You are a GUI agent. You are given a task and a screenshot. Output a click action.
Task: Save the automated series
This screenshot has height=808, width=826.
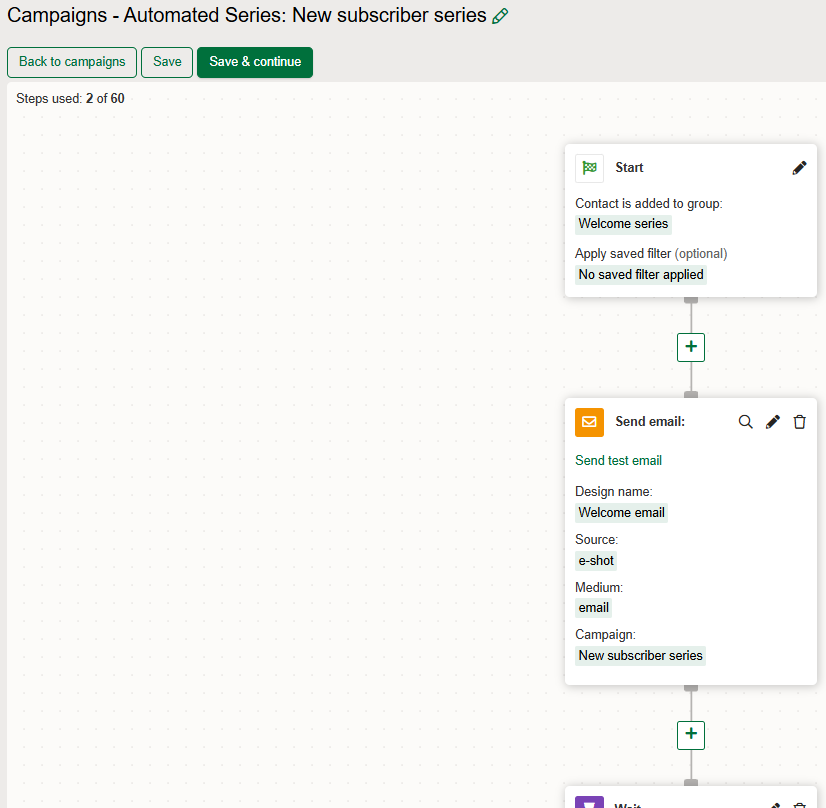[166, 62]
